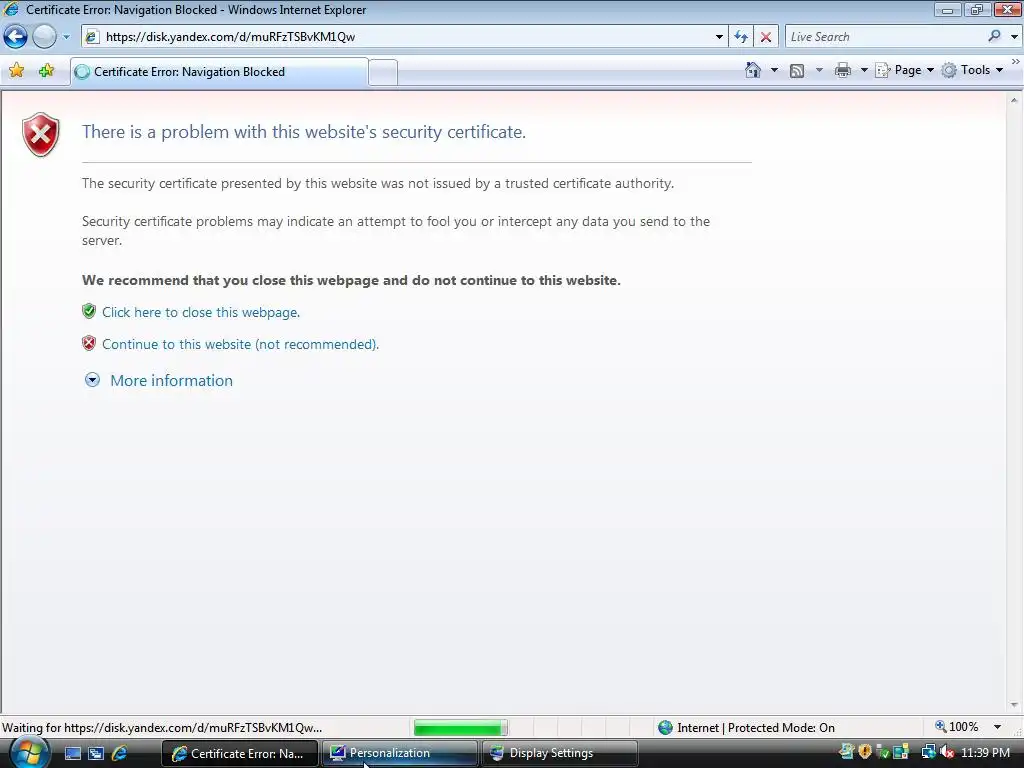This screenshot has height=768, width=1024.
Task: Open the Page menu
Action: (904, 70)
